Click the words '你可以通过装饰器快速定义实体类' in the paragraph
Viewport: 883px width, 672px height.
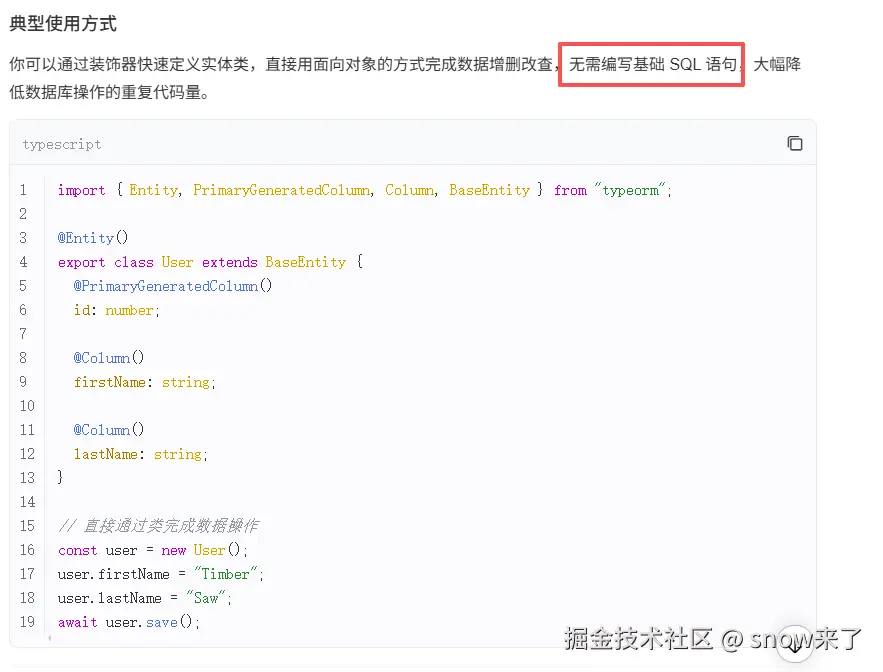[x=129, y=64]
